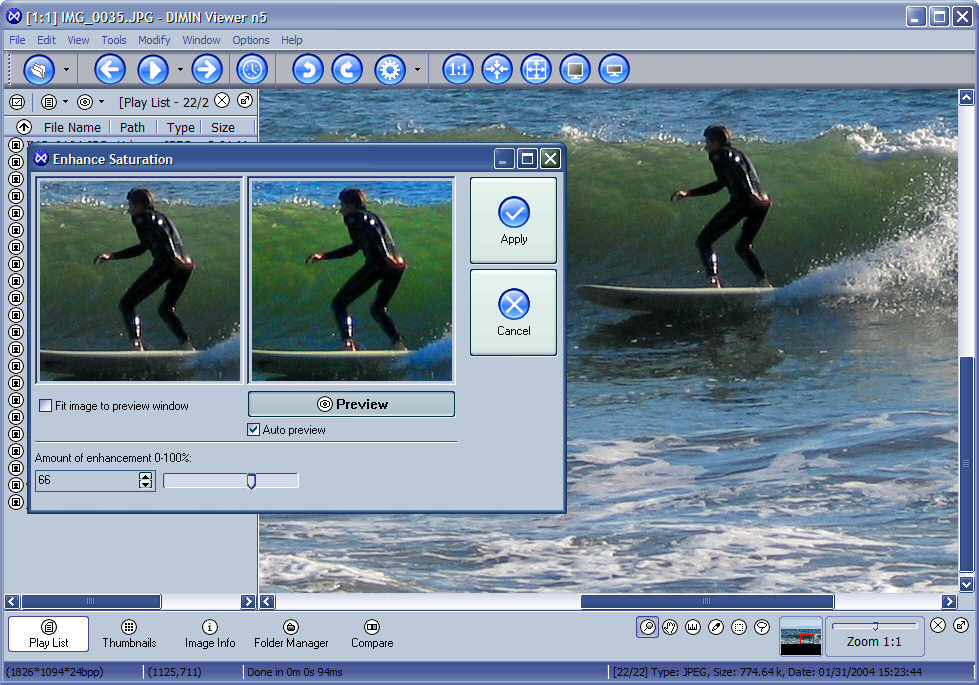Click the image's vertical scrollbar down arrow

click(967, 585)
